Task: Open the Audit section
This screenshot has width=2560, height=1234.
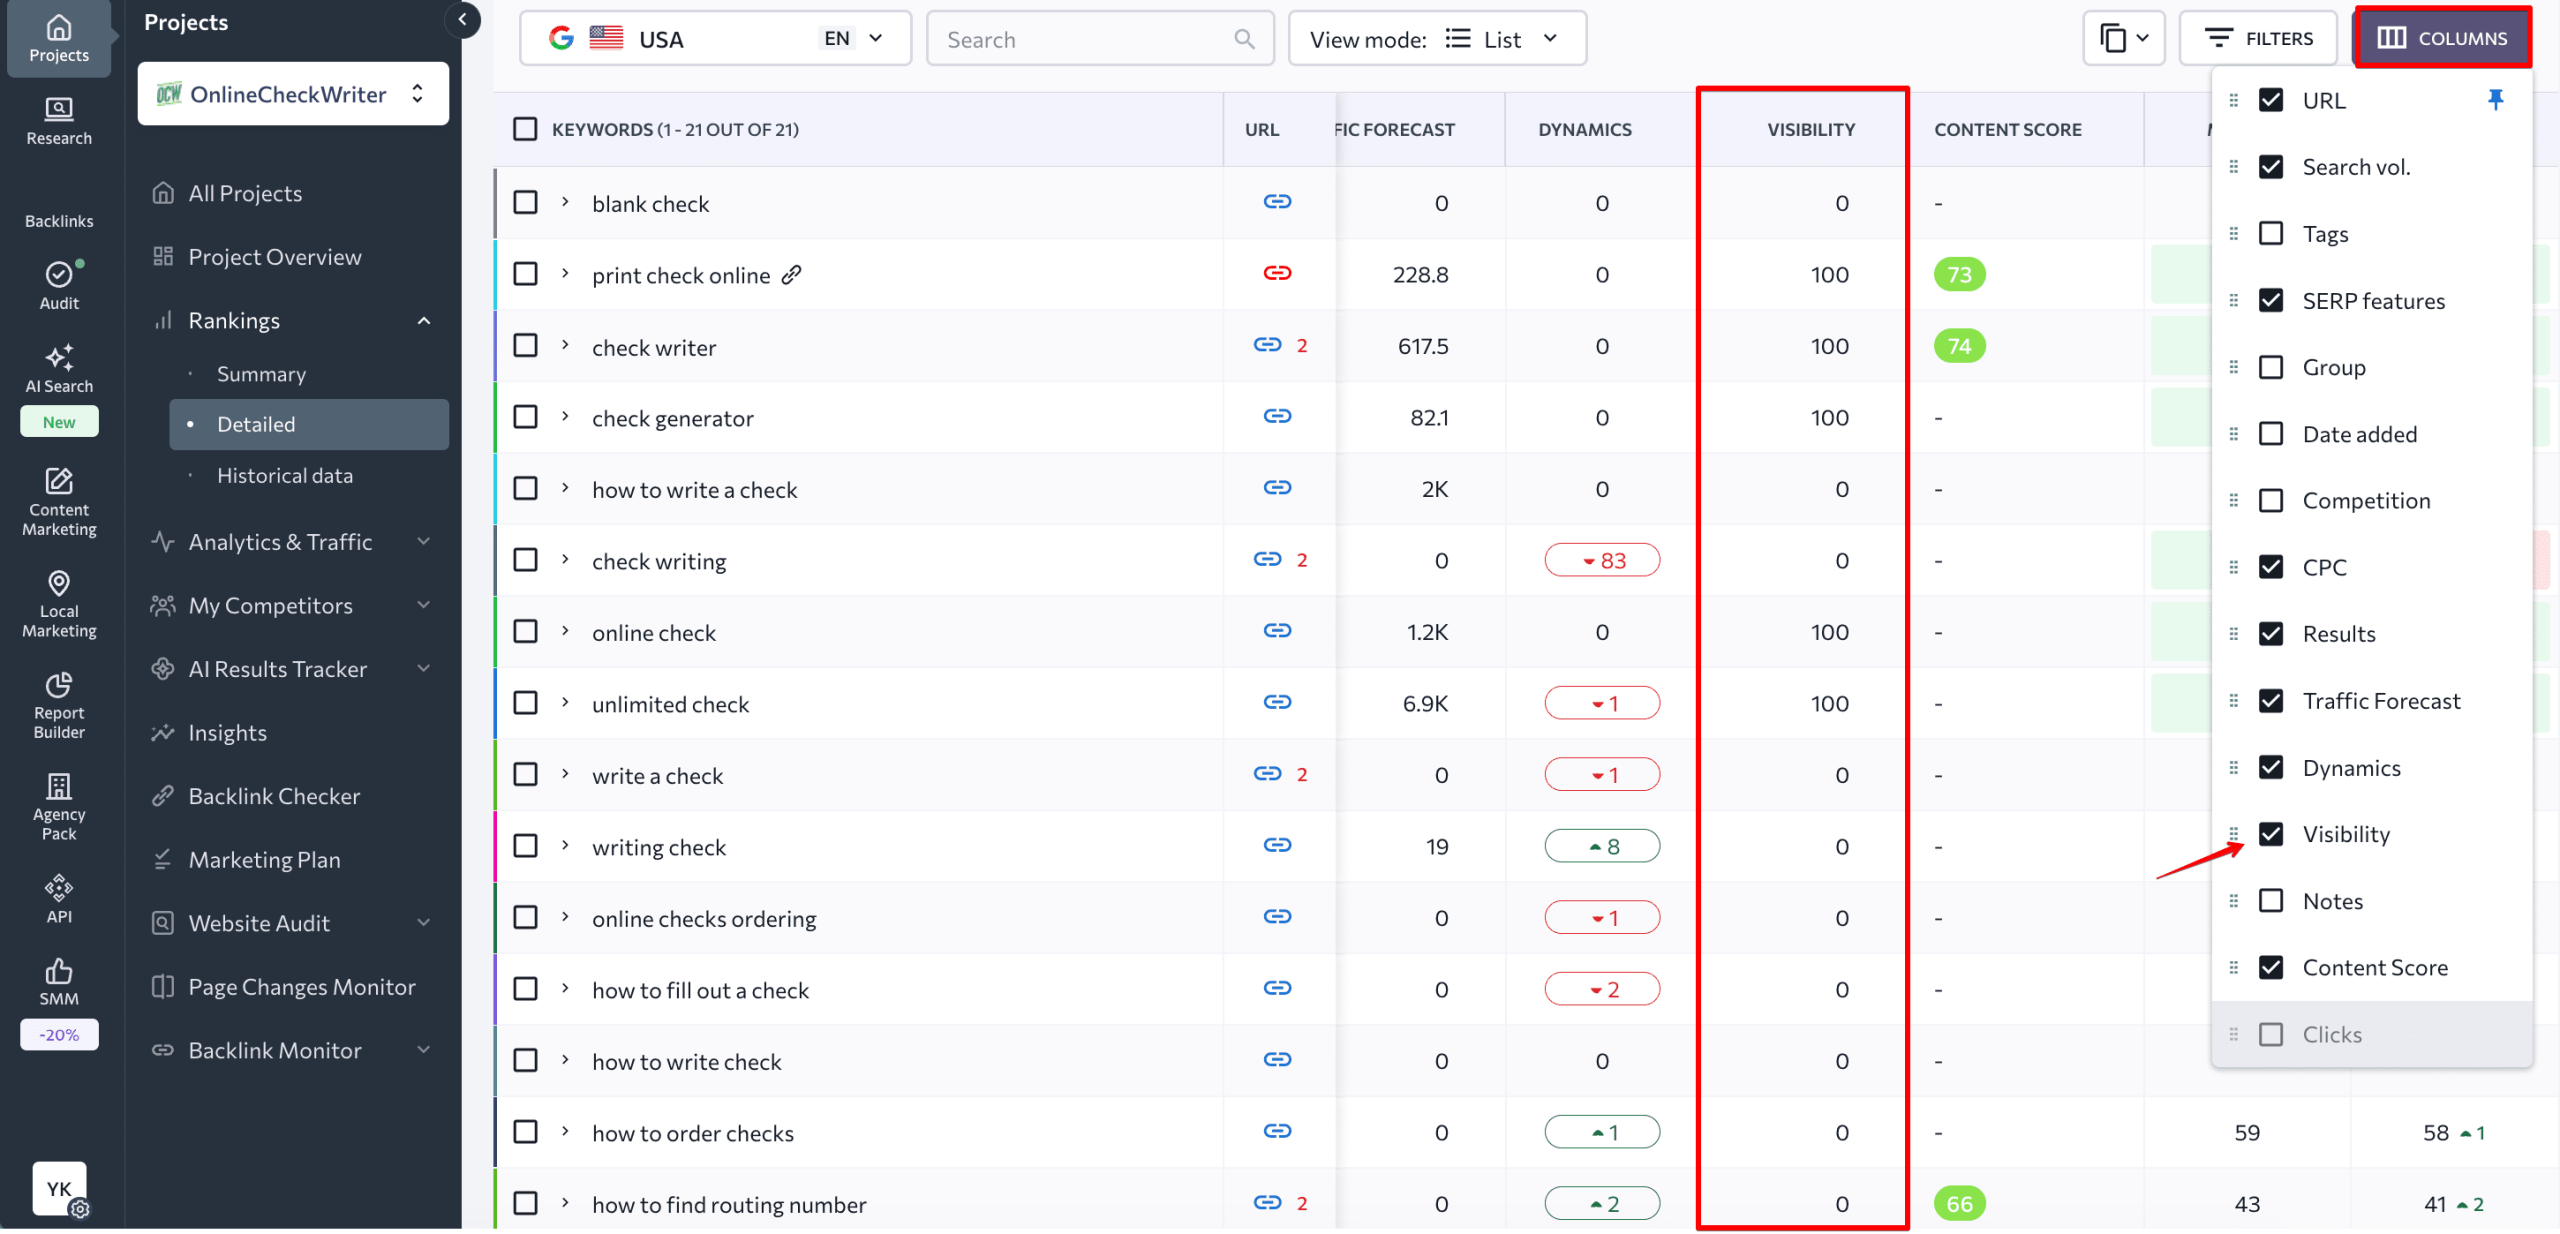Action: click(58, 286)
